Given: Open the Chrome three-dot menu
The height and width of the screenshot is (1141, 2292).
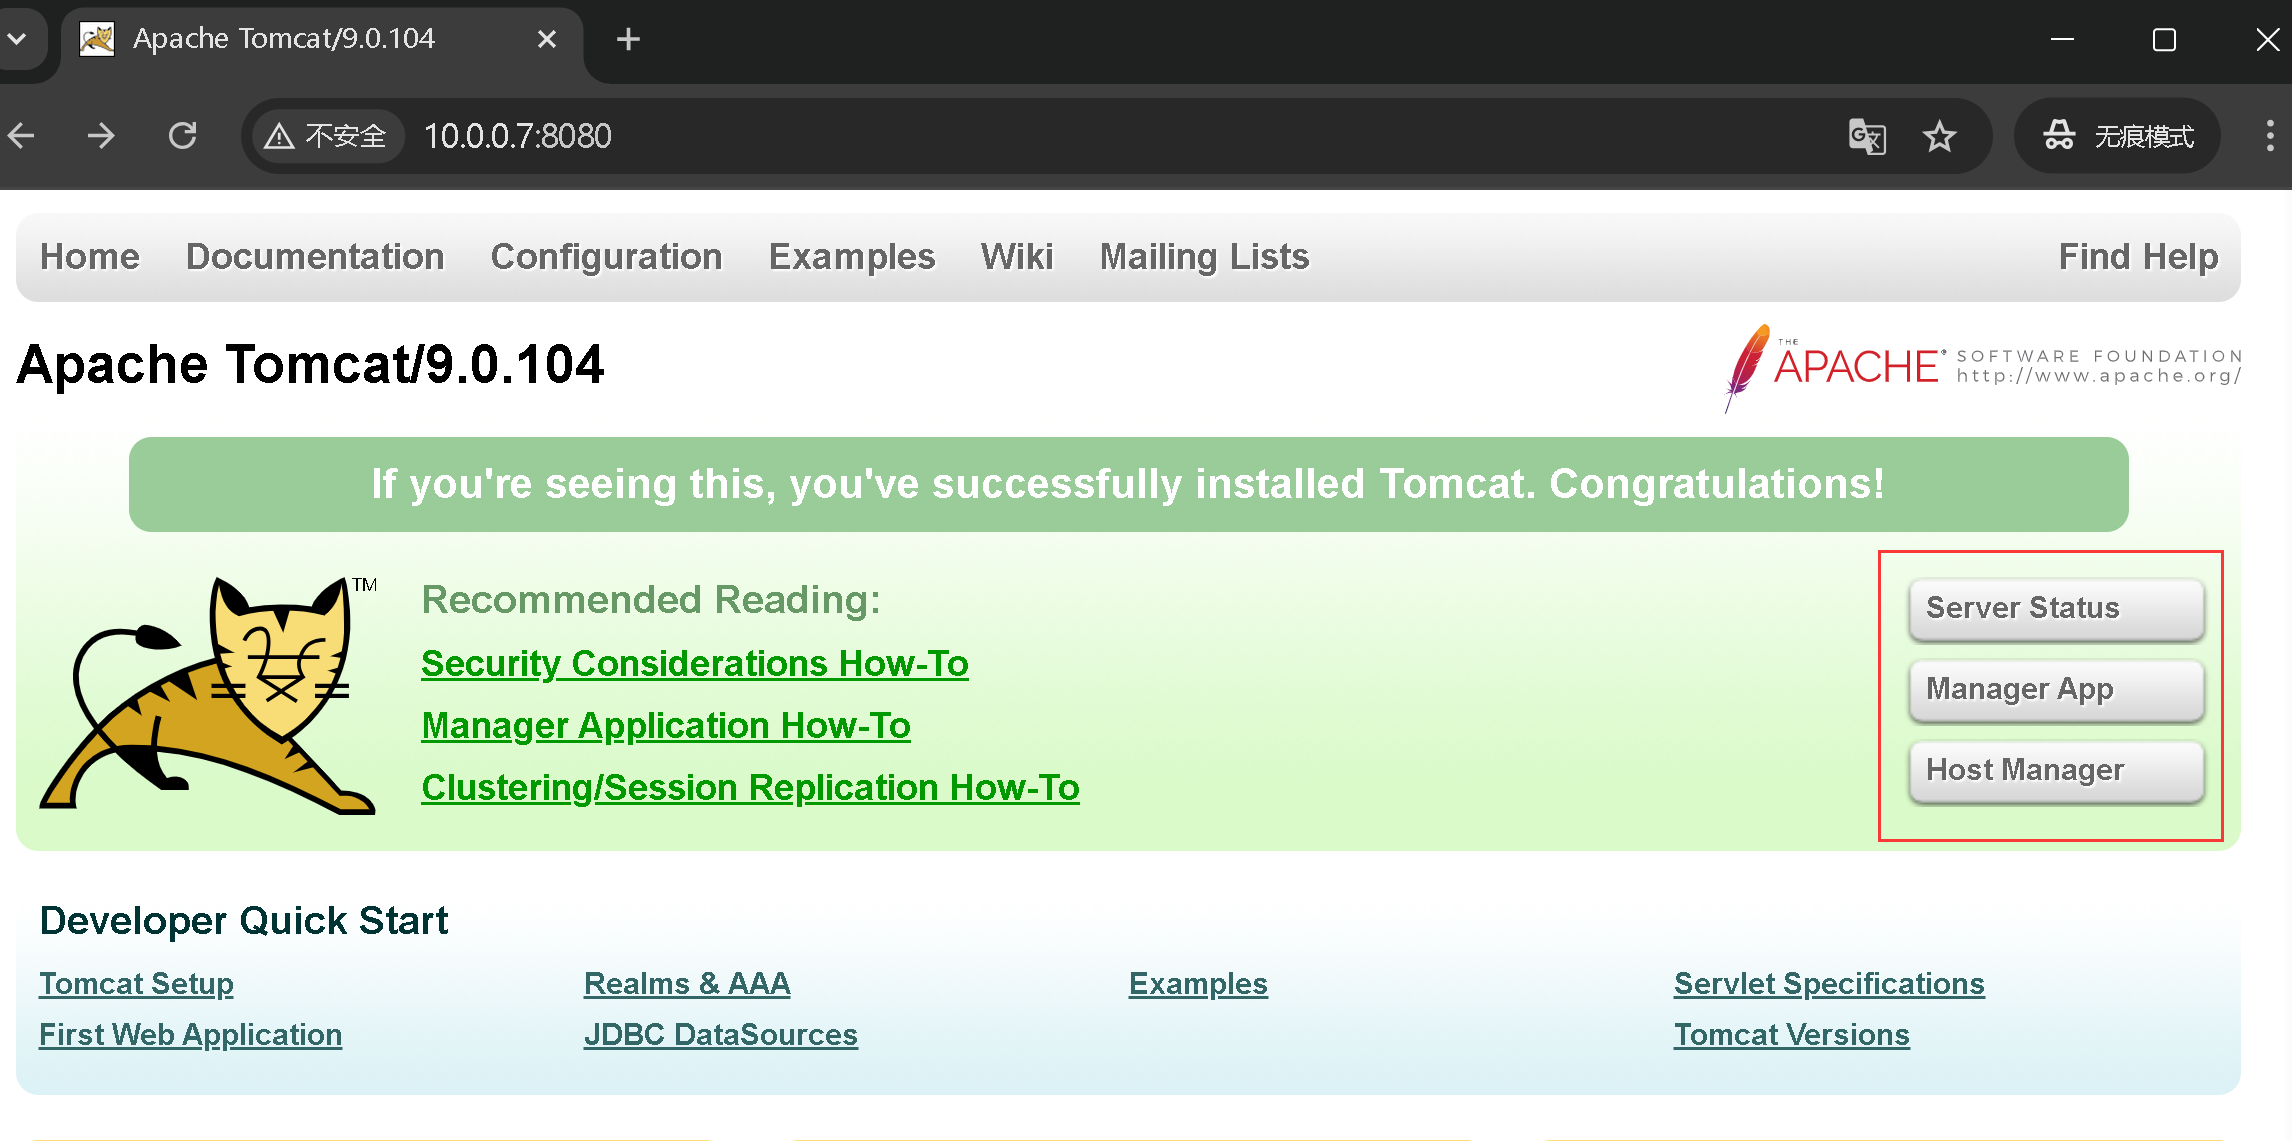Looking at the screenshot, I should point(2269,136).
